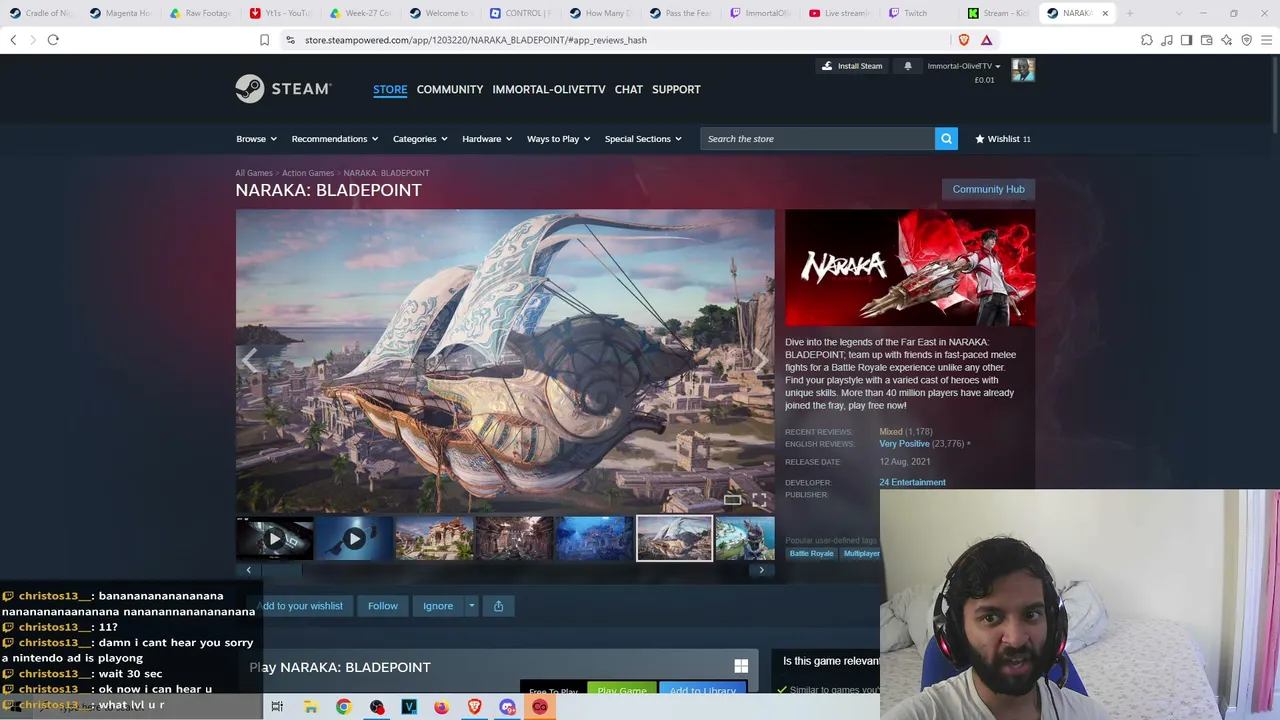Switch to the Raw Footage browser tab
1280x720 pixels.
click(x=201, y=13)
